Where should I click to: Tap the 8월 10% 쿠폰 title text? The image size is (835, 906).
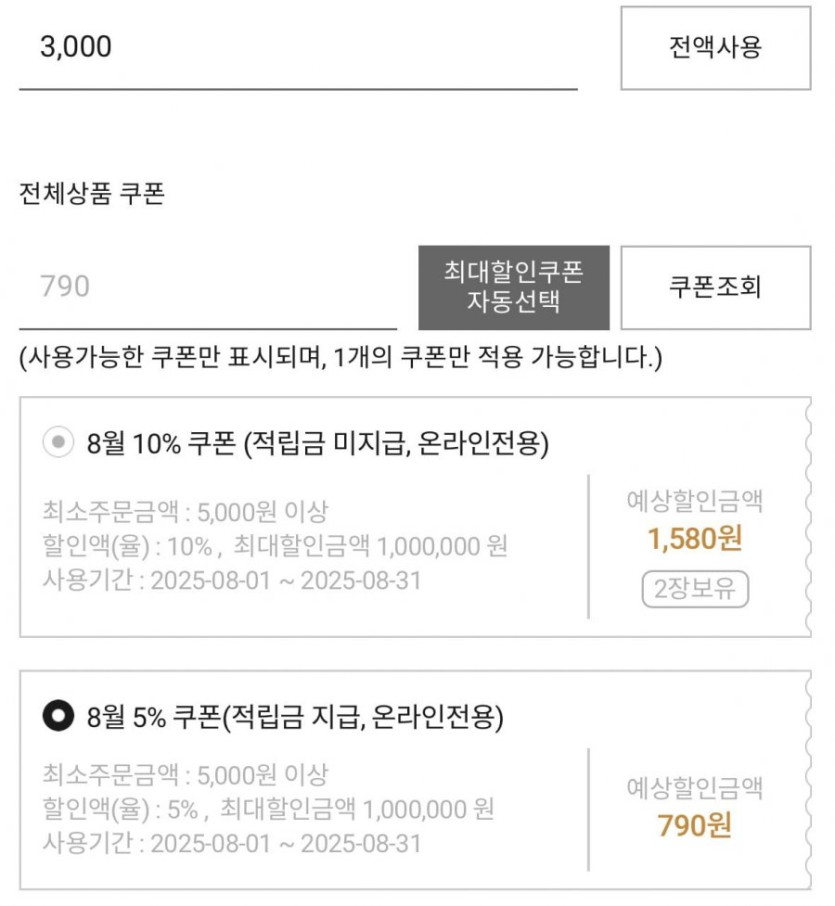[318, 443]
